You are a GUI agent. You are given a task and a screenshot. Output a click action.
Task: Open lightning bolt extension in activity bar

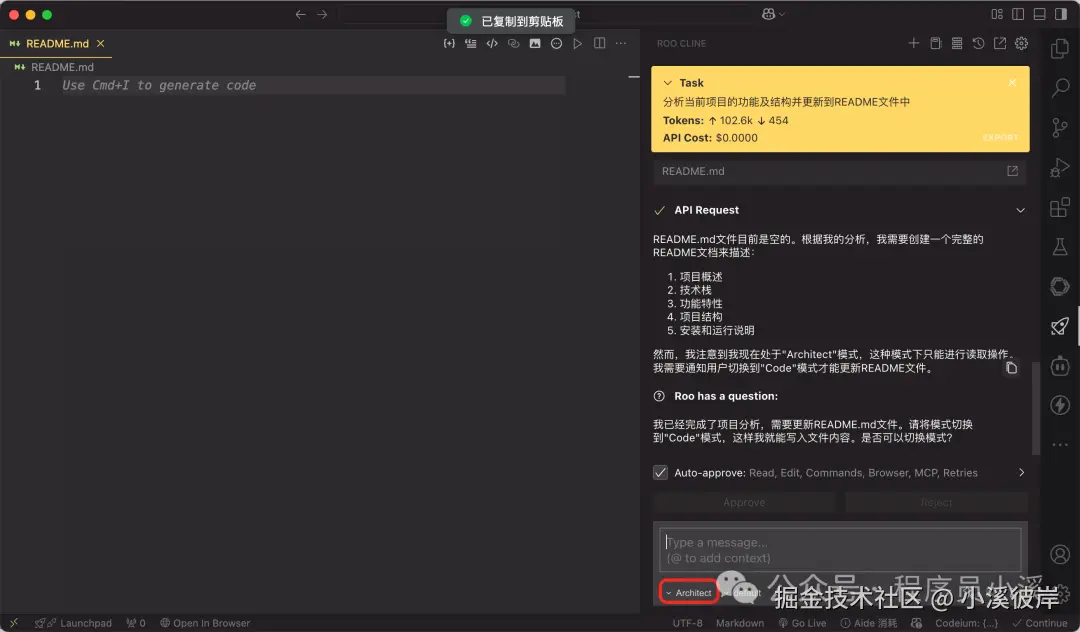point(1060,405)
